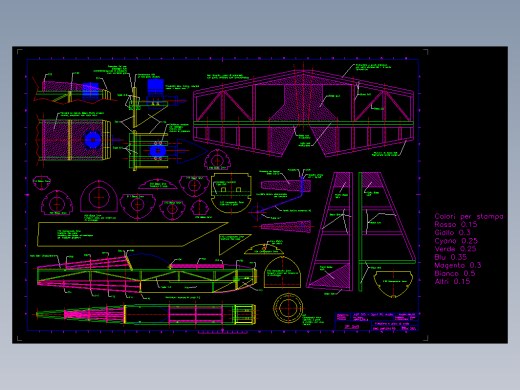Click the blue engine cylinder in top-left side view
The image size is (520, 390).
point(90,91)
